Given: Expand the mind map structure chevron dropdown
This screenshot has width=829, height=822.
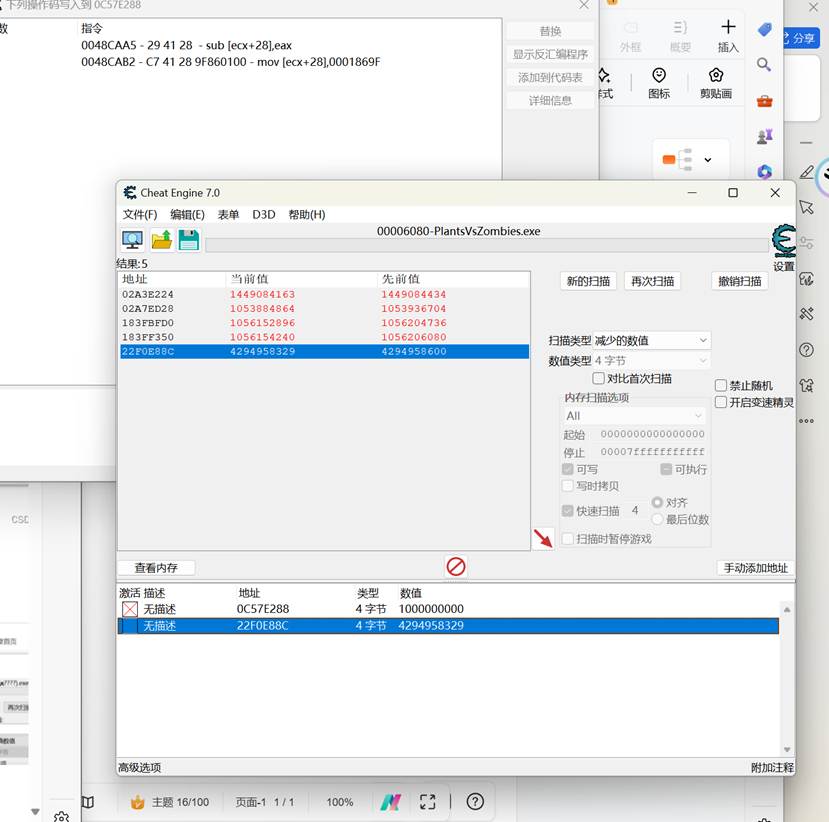Looking at the screenshot, I should coord(707,160).
